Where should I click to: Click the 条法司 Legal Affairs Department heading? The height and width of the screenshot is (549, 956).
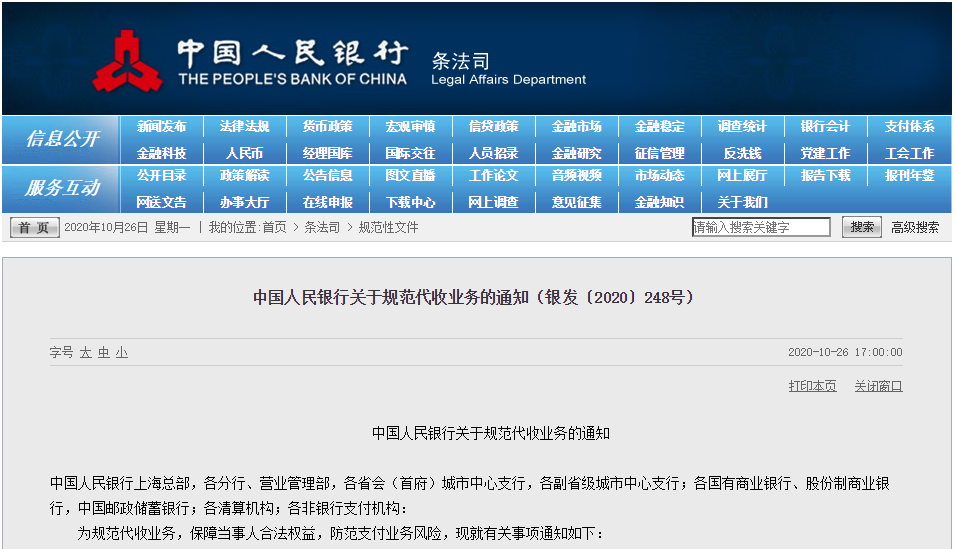coord(508,69)
